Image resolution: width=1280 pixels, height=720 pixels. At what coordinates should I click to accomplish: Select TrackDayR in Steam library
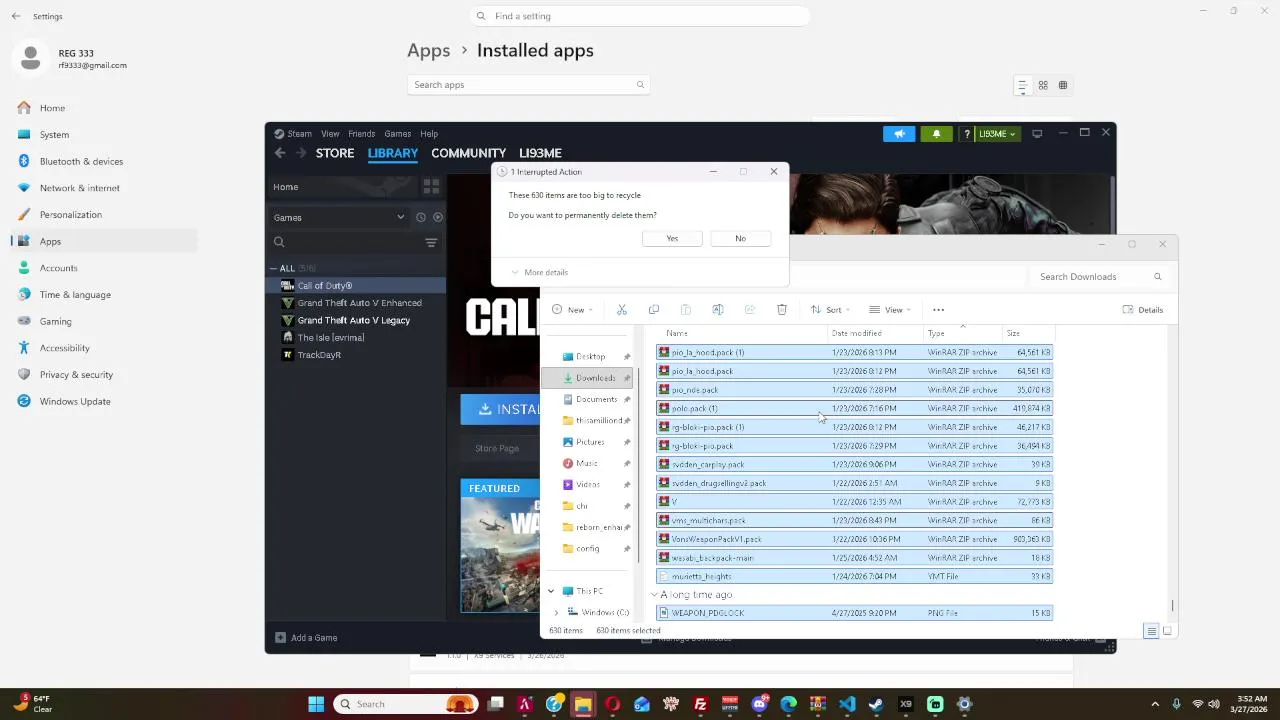click(x=319, y=355)
